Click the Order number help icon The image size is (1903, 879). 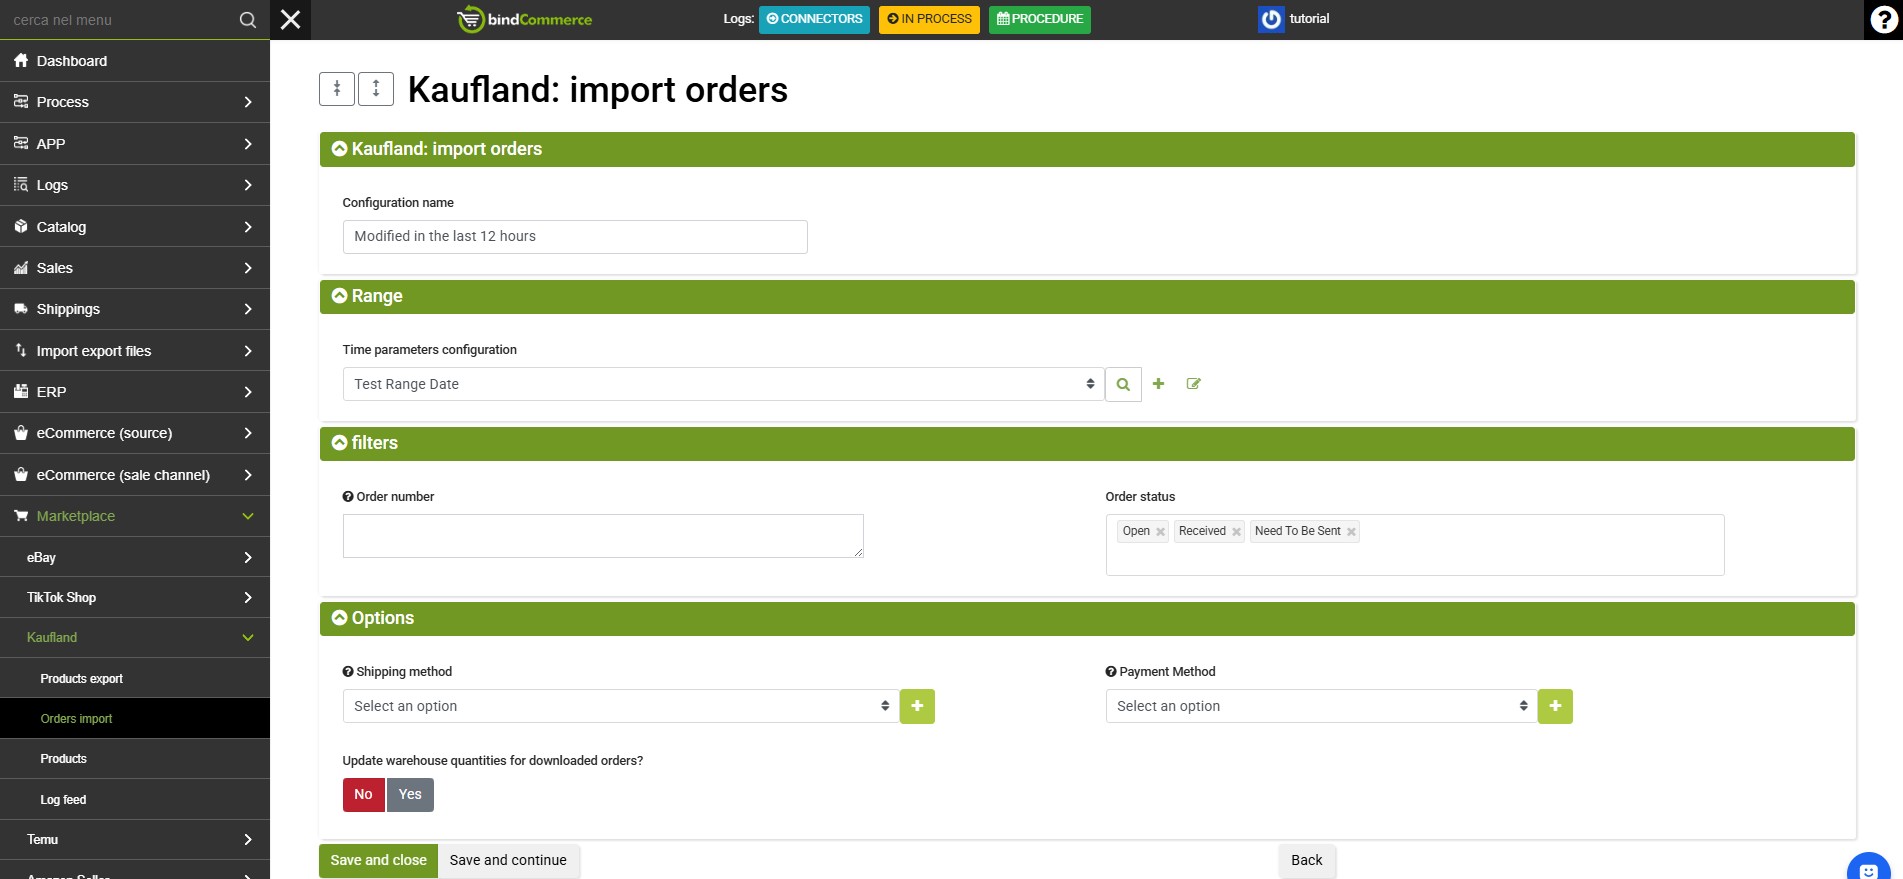click(x=348, y=497)
